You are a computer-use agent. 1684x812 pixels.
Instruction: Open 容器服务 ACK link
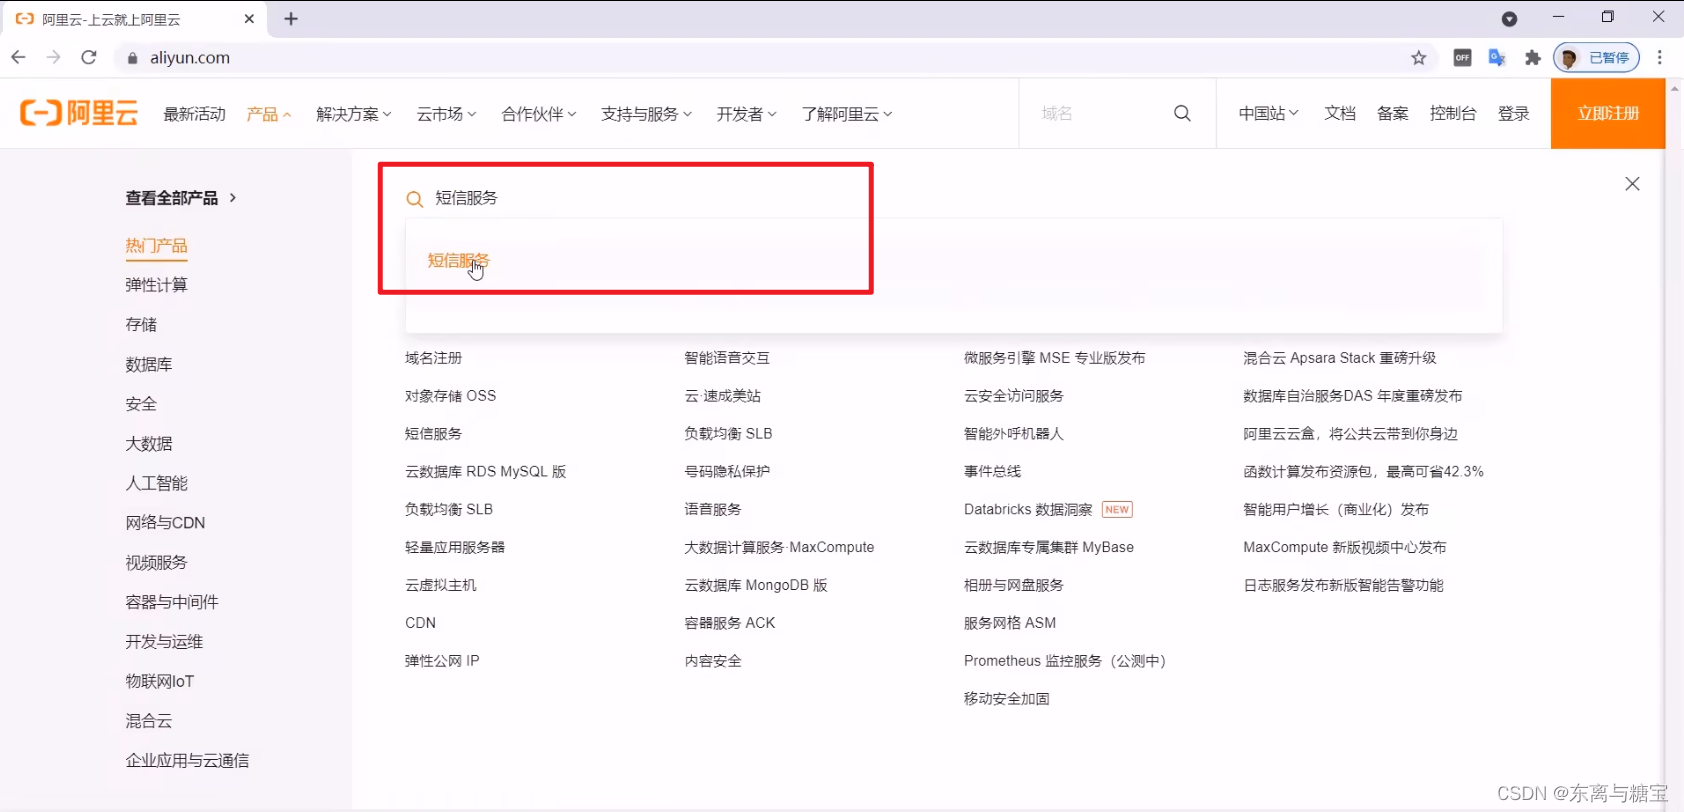730,623
